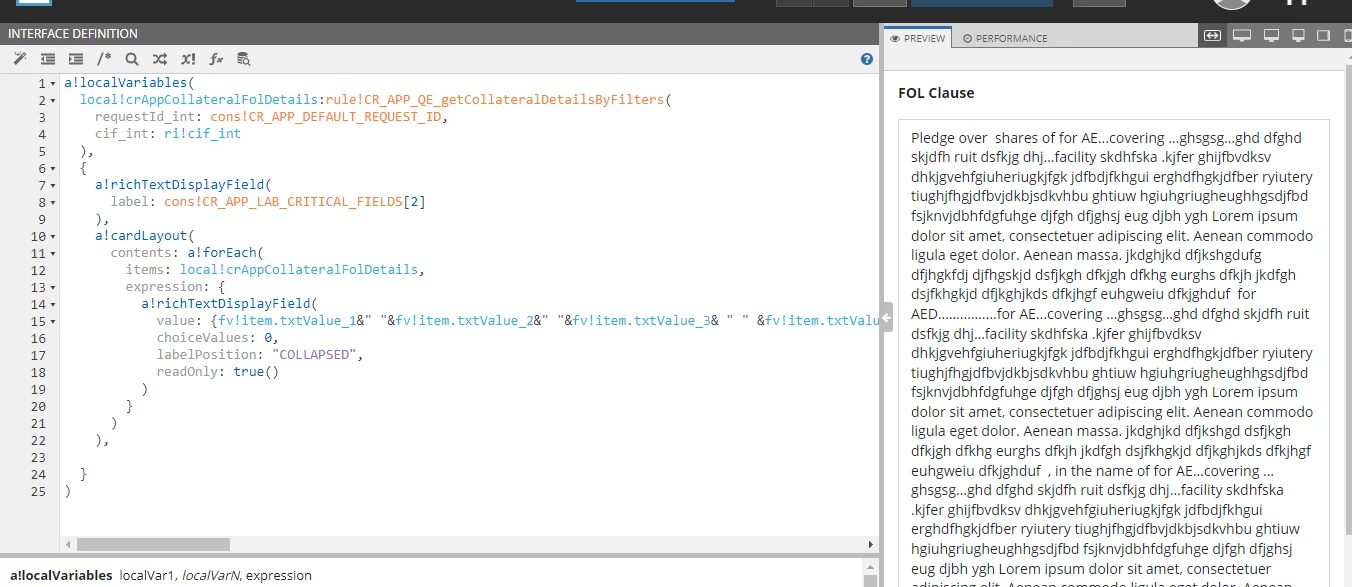Click the increase indent toolbar icon
This screenshot has height=587, width=1352.
(76, 59)
